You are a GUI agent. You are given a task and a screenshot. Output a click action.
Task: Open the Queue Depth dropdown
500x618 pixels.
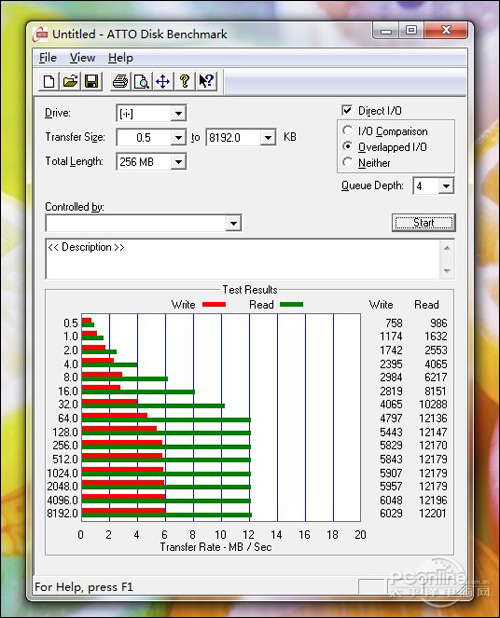click(446, 186)
